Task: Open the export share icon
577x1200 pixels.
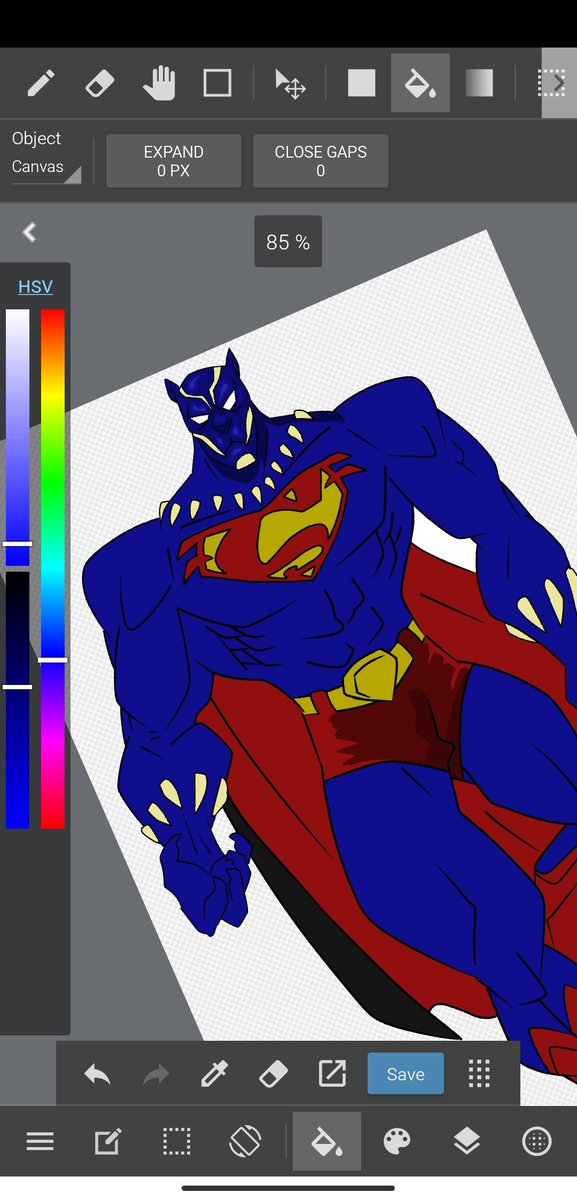Action: click(x=331, y=1074)
